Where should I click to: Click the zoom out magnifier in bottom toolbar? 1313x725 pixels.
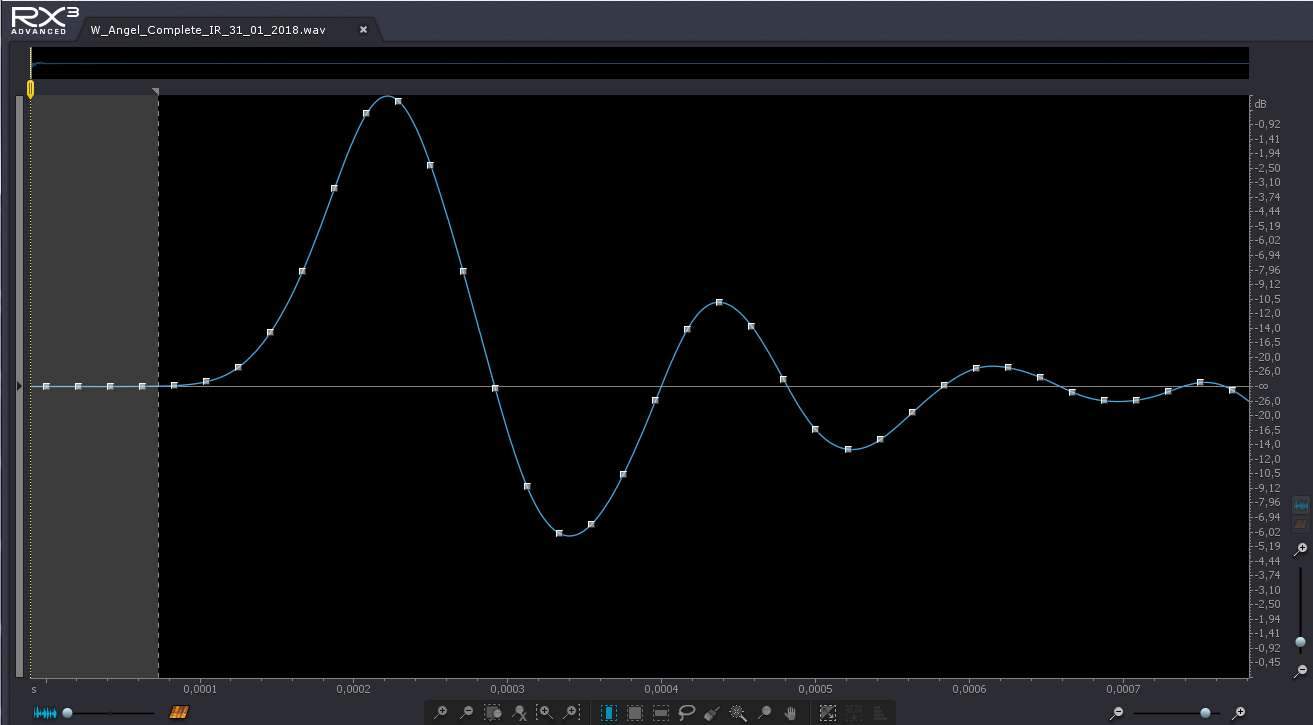click(x=466, y=713)
